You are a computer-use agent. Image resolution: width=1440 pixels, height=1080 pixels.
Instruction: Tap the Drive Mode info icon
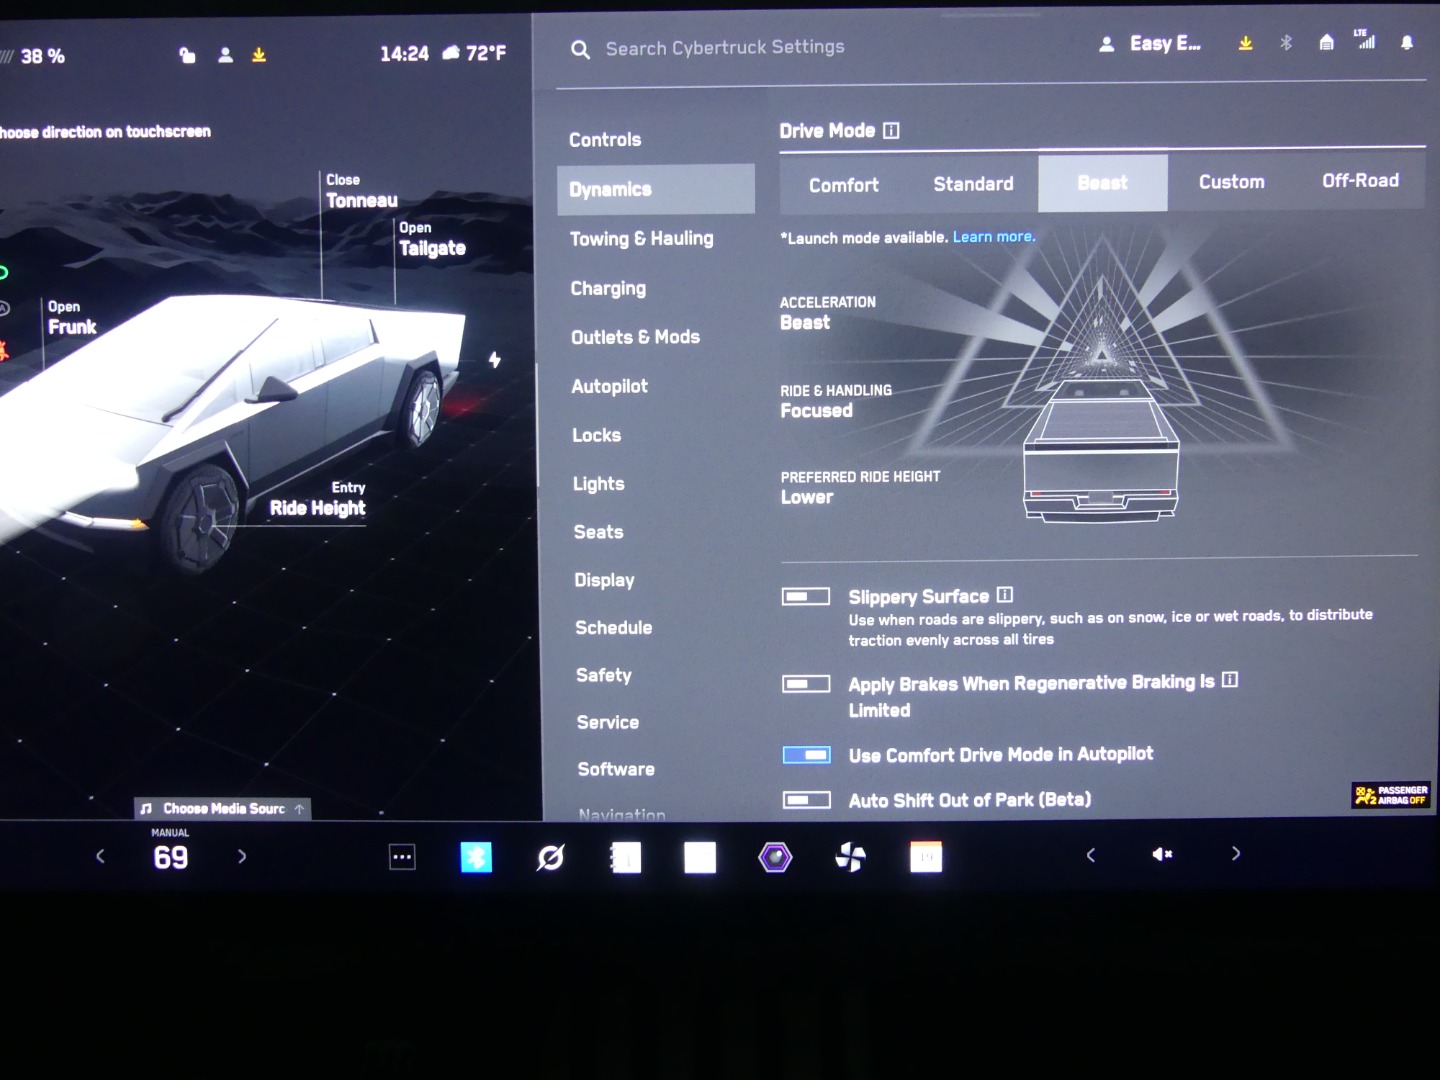coord(892,130)
